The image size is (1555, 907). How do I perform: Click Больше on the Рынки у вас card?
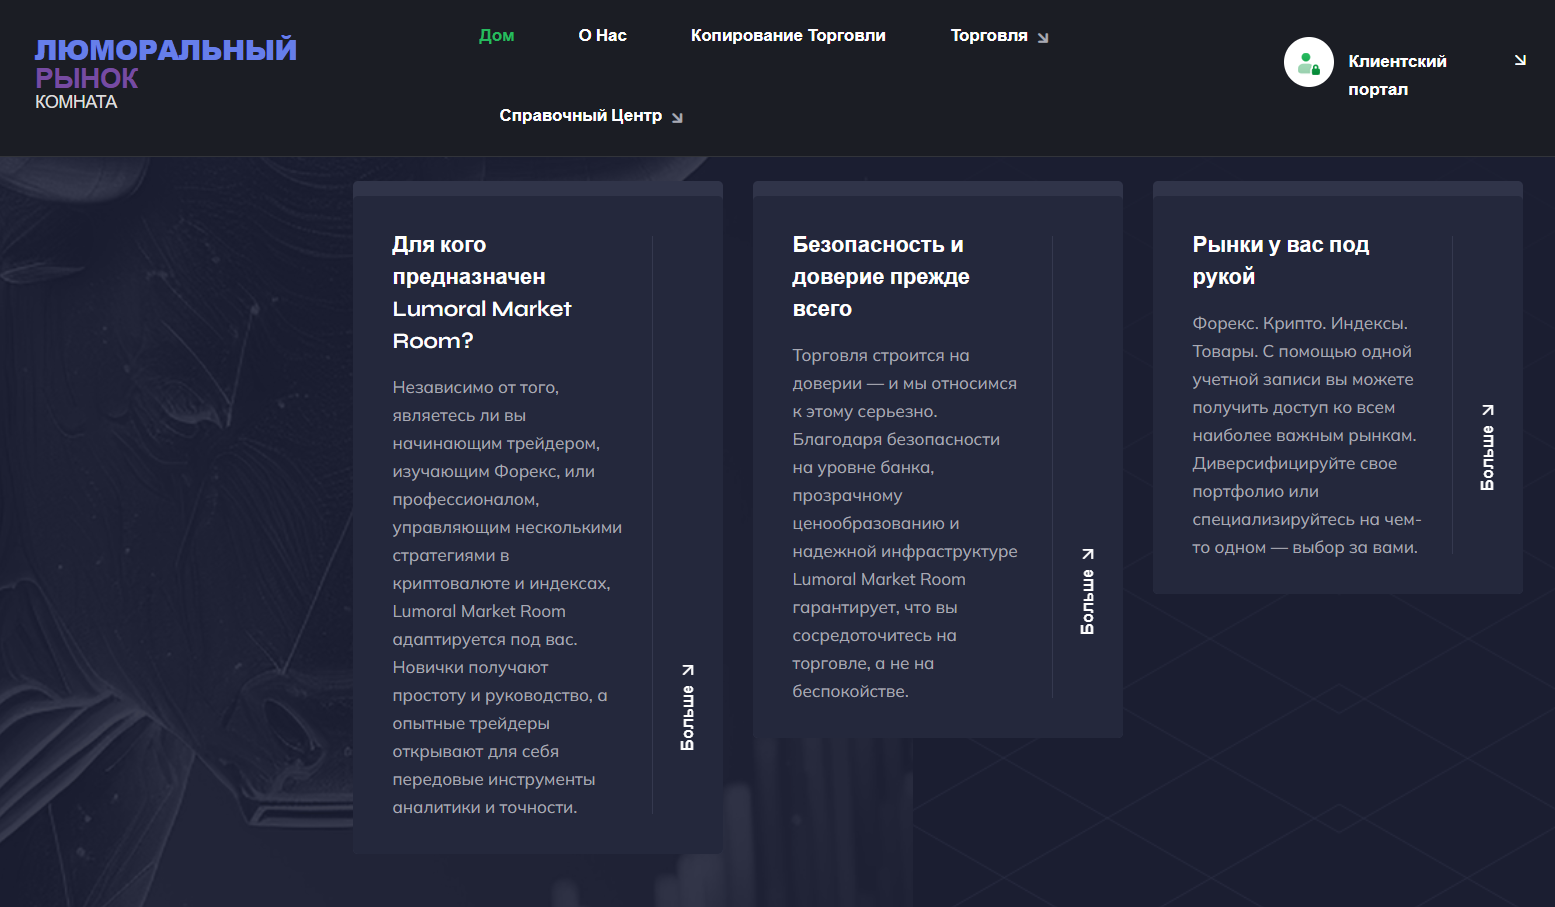tap(1487, 457)
